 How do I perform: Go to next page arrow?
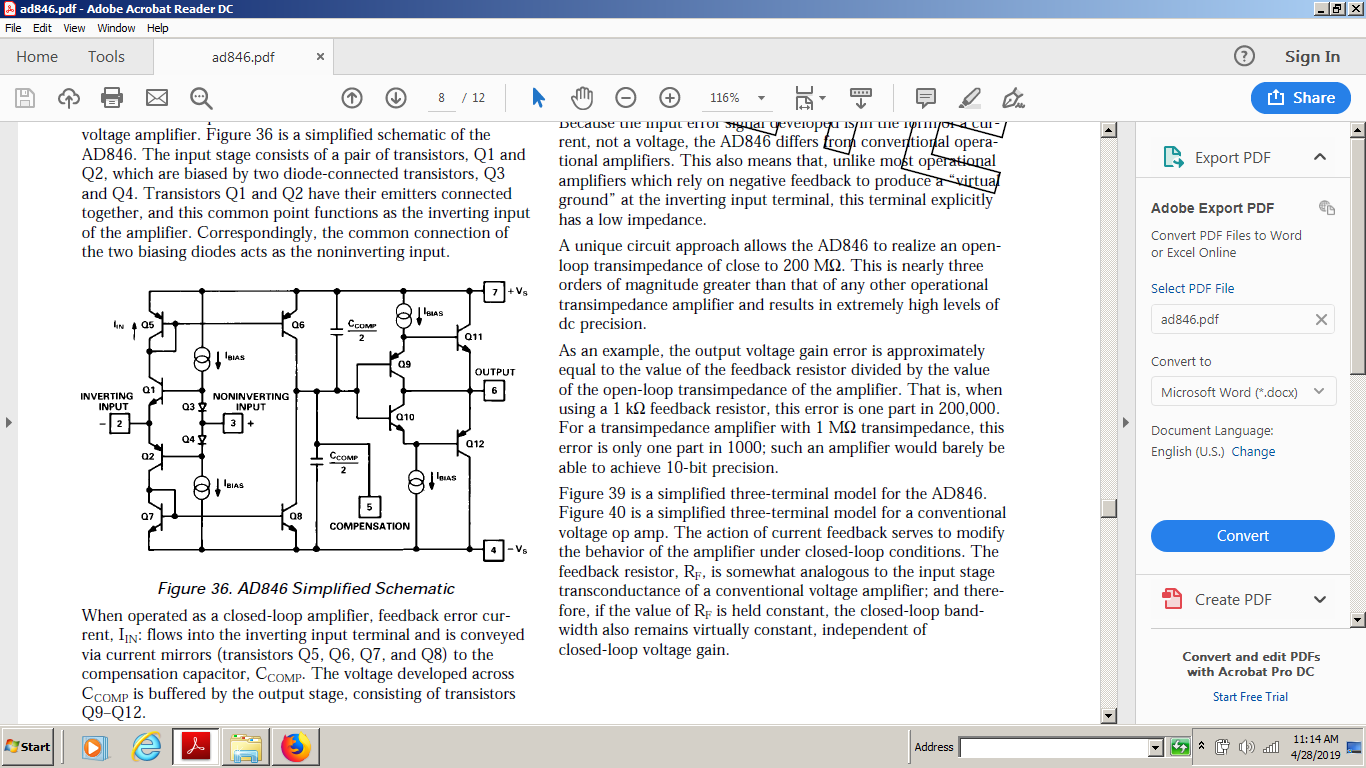pos(396,98)
